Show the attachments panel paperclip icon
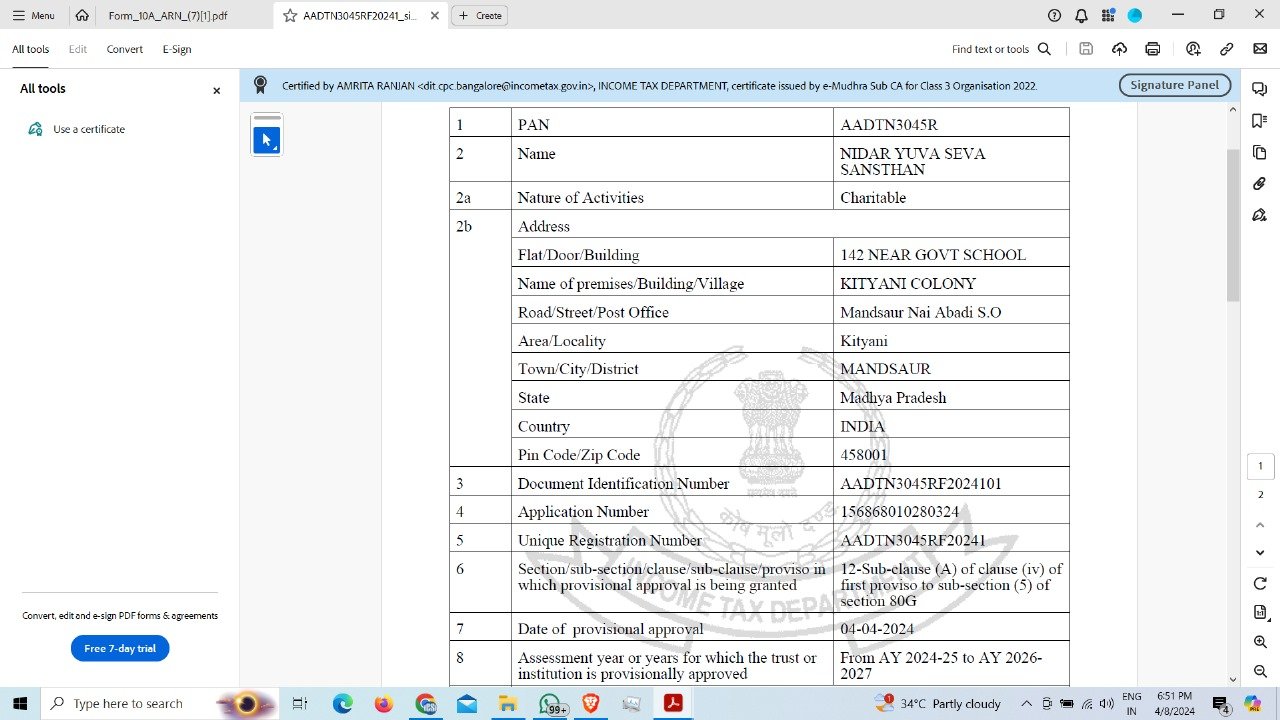1280x720 pixels. [1260, 184]
